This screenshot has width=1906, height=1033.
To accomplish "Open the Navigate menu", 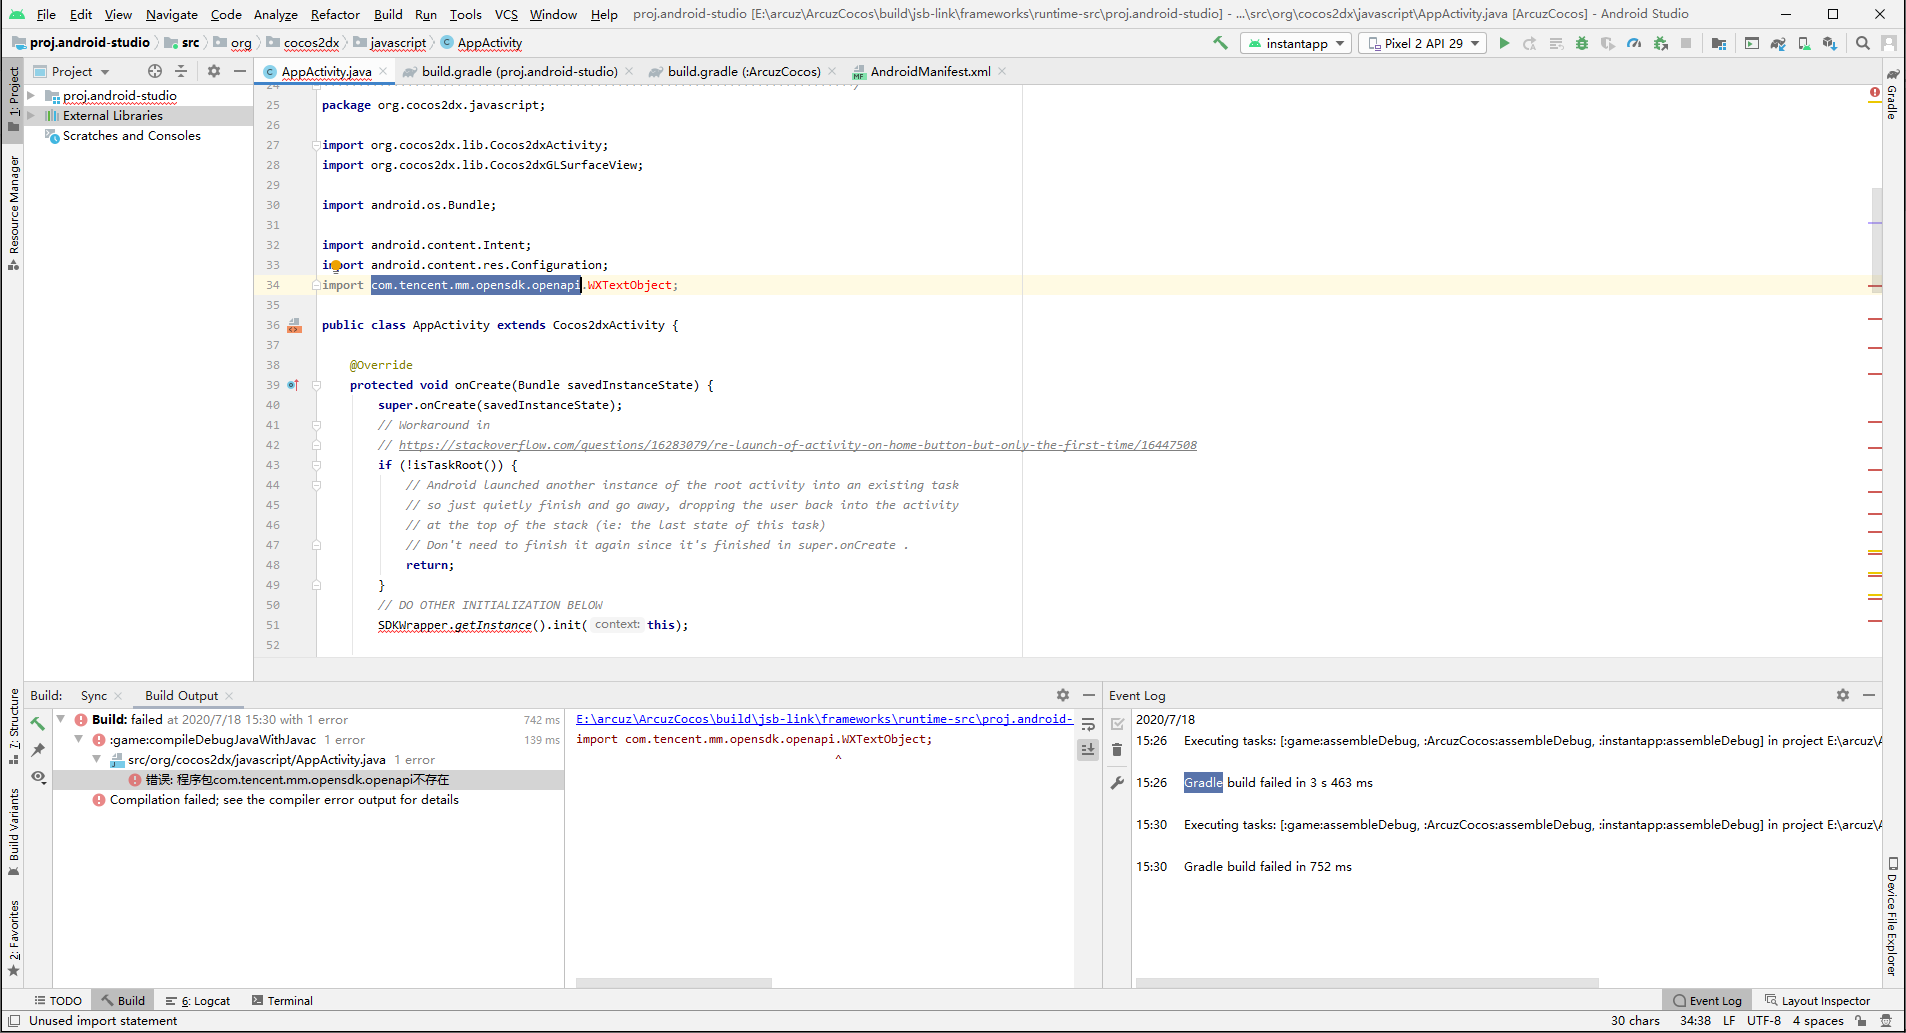I will point(172,14).
